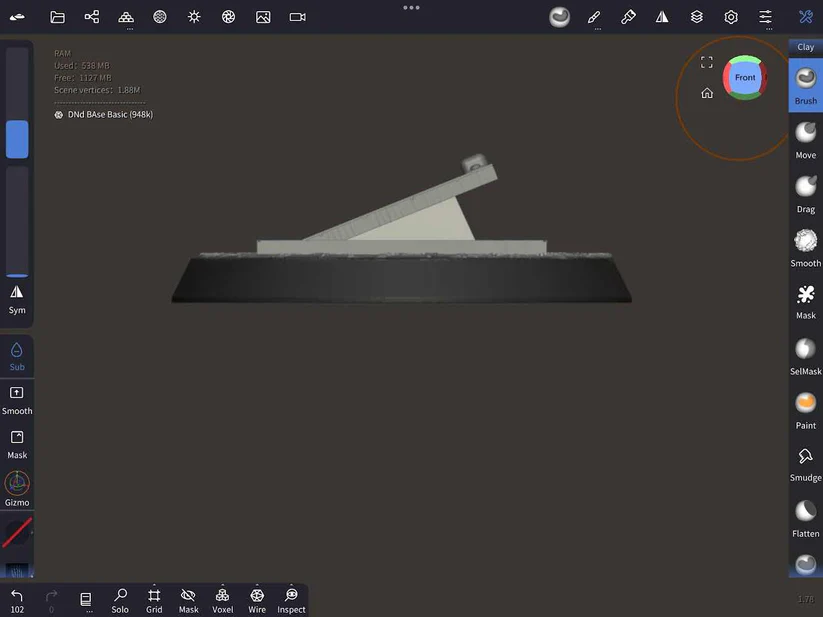Select the Move tool
Viewport: 823px width, 617px height.
(x=806, y=141)
